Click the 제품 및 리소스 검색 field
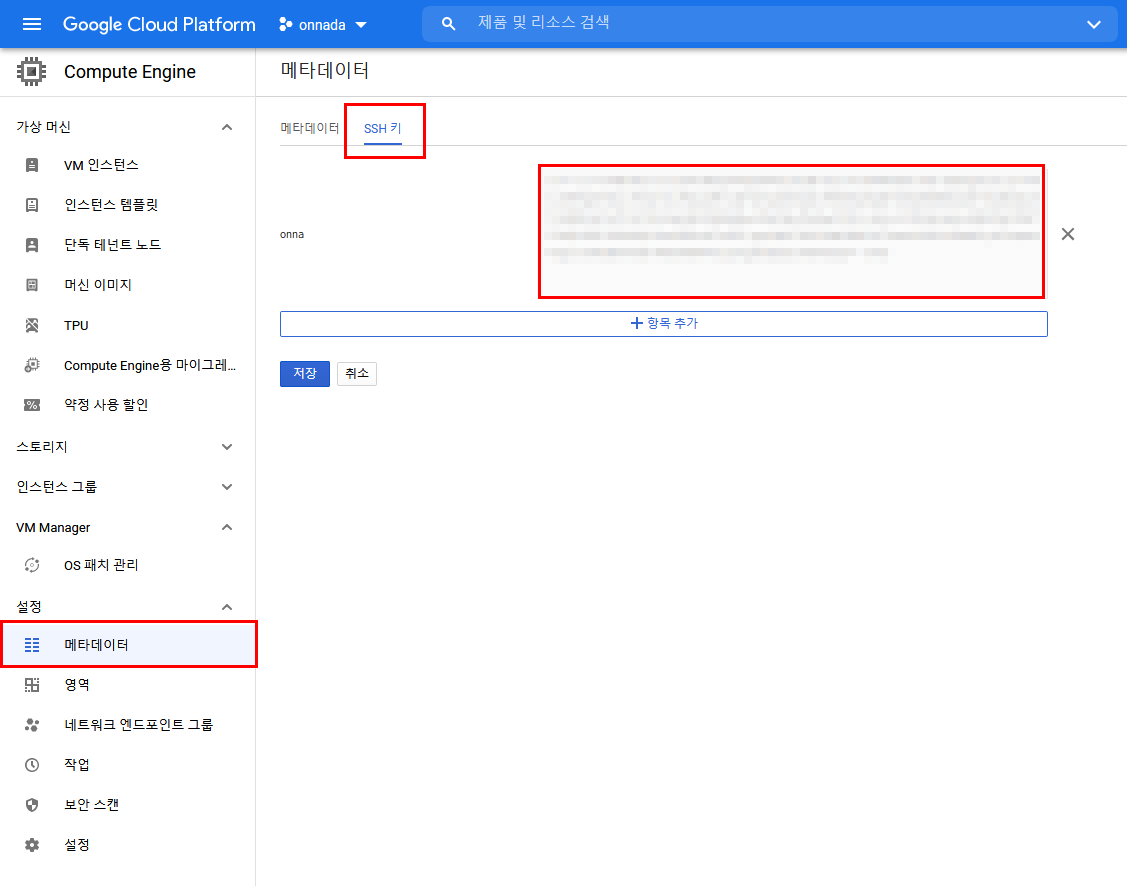The width and height of the screenshot is (1127, 886). point(760,23)
